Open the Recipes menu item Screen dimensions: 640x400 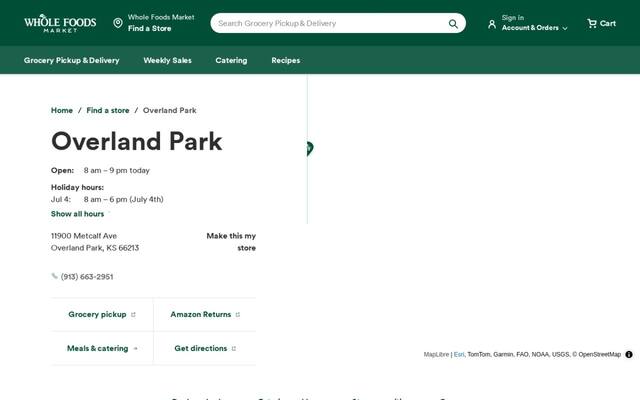click(x=286, y=60)
